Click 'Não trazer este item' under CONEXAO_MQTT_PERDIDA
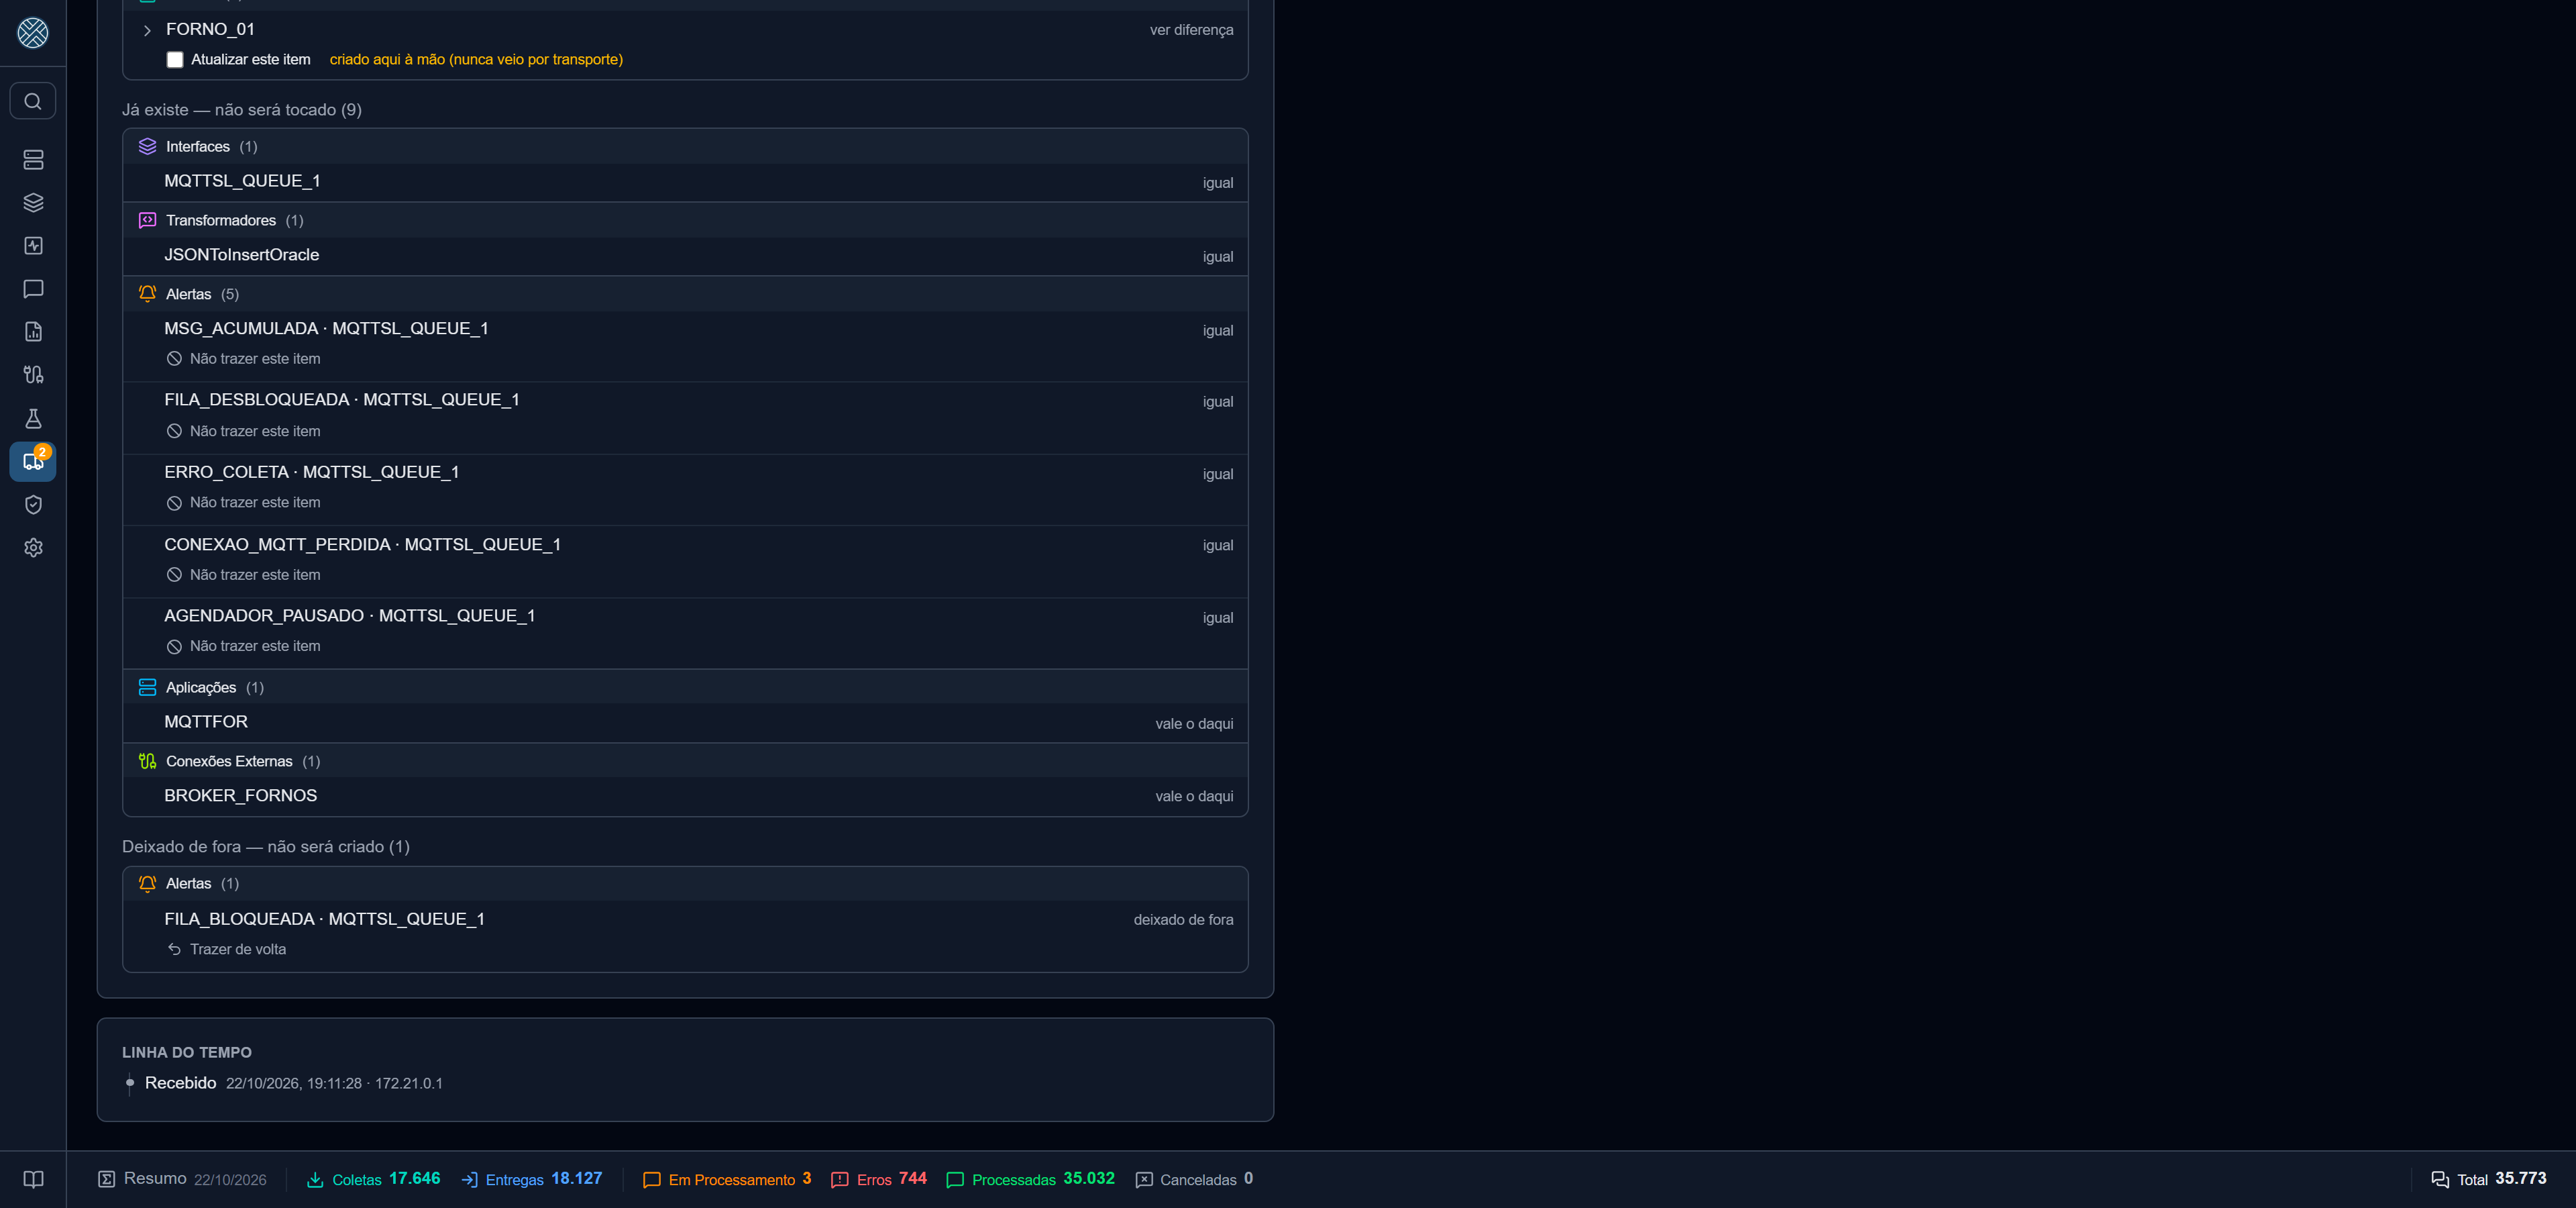The width and height of the screenshot is (2576, 1208). (x=244, y=575)
